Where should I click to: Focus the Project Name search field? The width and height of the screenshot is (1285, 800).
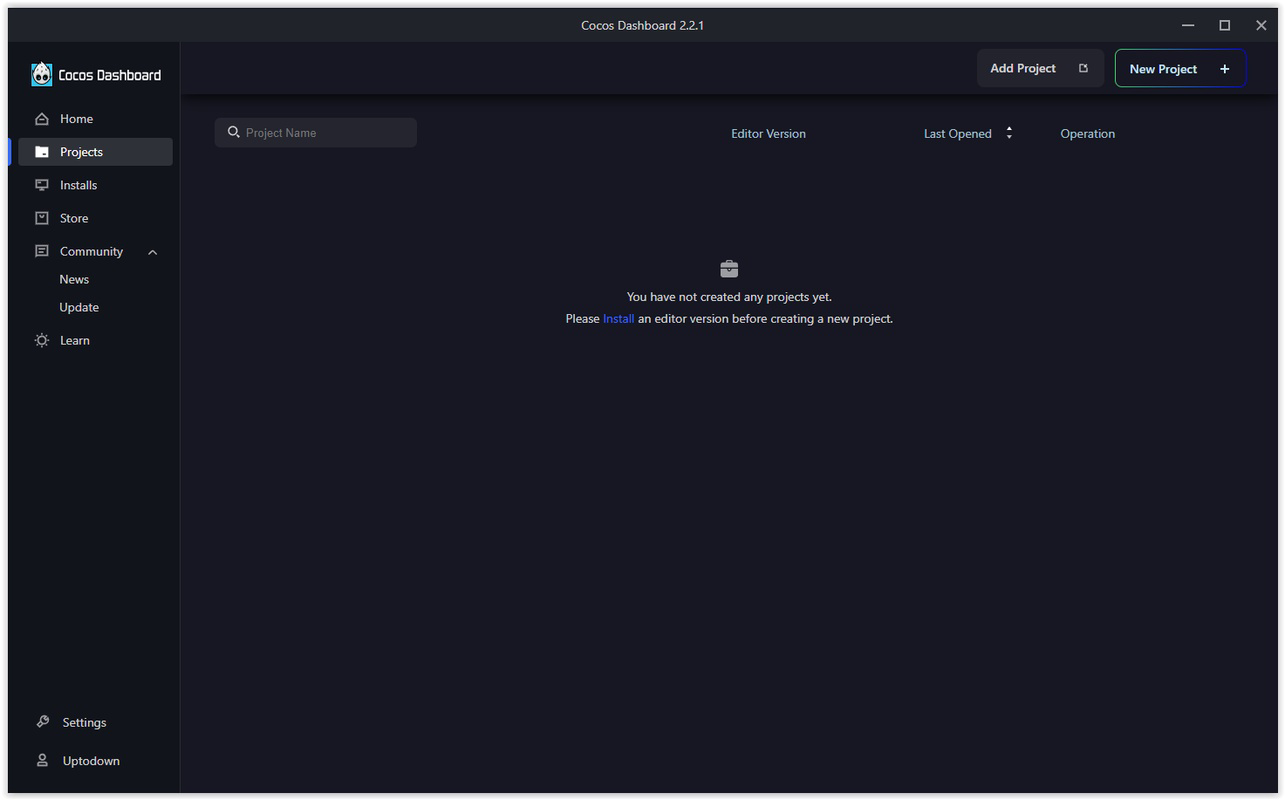click(x=316, y=132)
